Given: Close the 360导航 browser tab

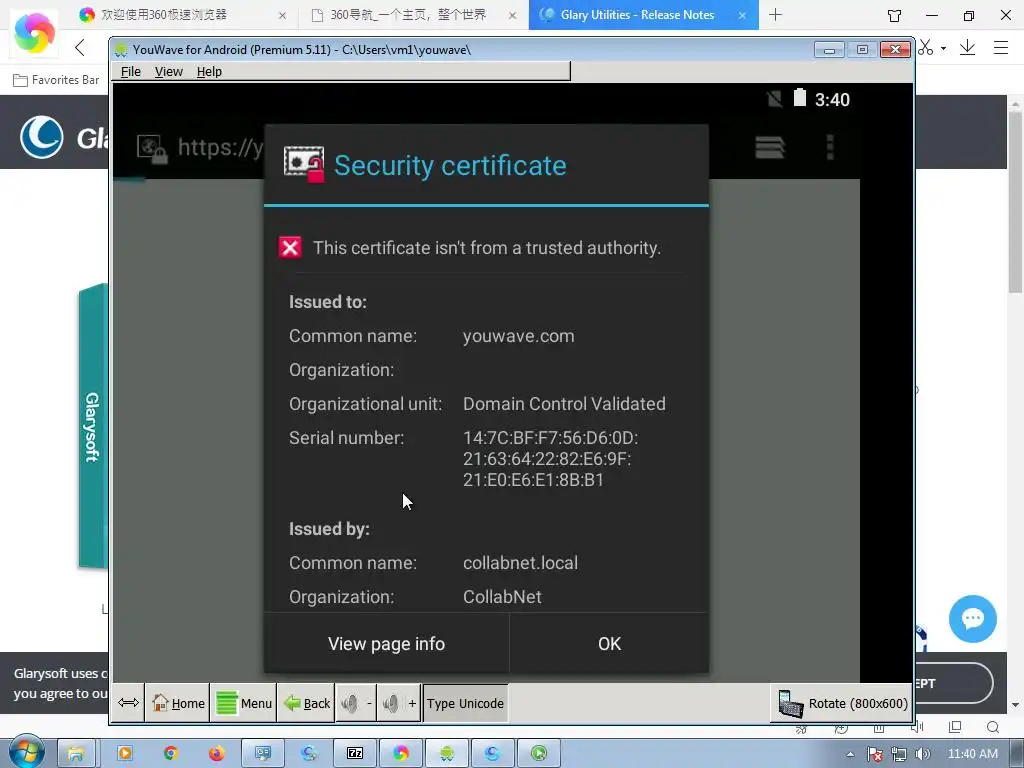Looking at the screenshot, I should (x=513, y=16).
